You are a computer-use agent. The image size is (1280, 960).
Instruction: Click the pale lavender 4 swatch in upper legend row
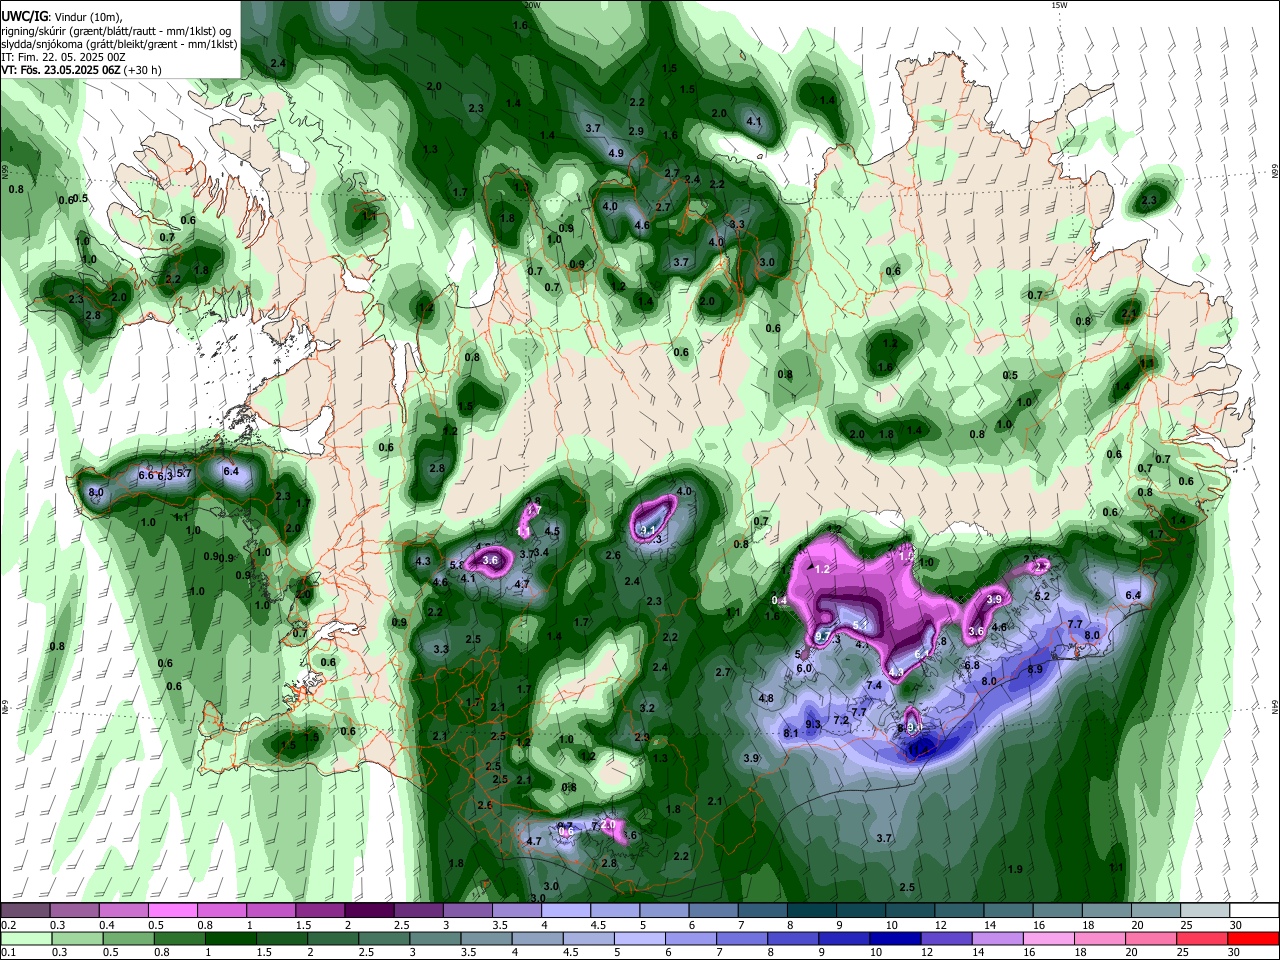pos(565,911)
